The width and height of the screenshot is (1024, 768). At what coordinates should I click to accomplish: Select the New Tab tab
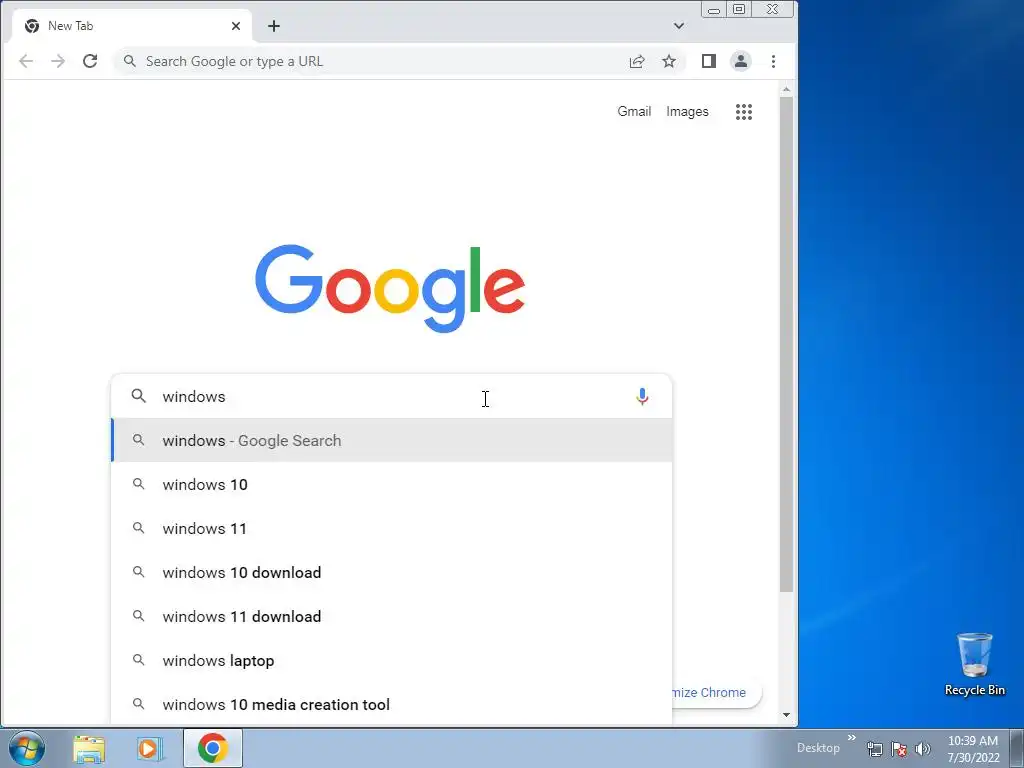[x=131, y=26]
